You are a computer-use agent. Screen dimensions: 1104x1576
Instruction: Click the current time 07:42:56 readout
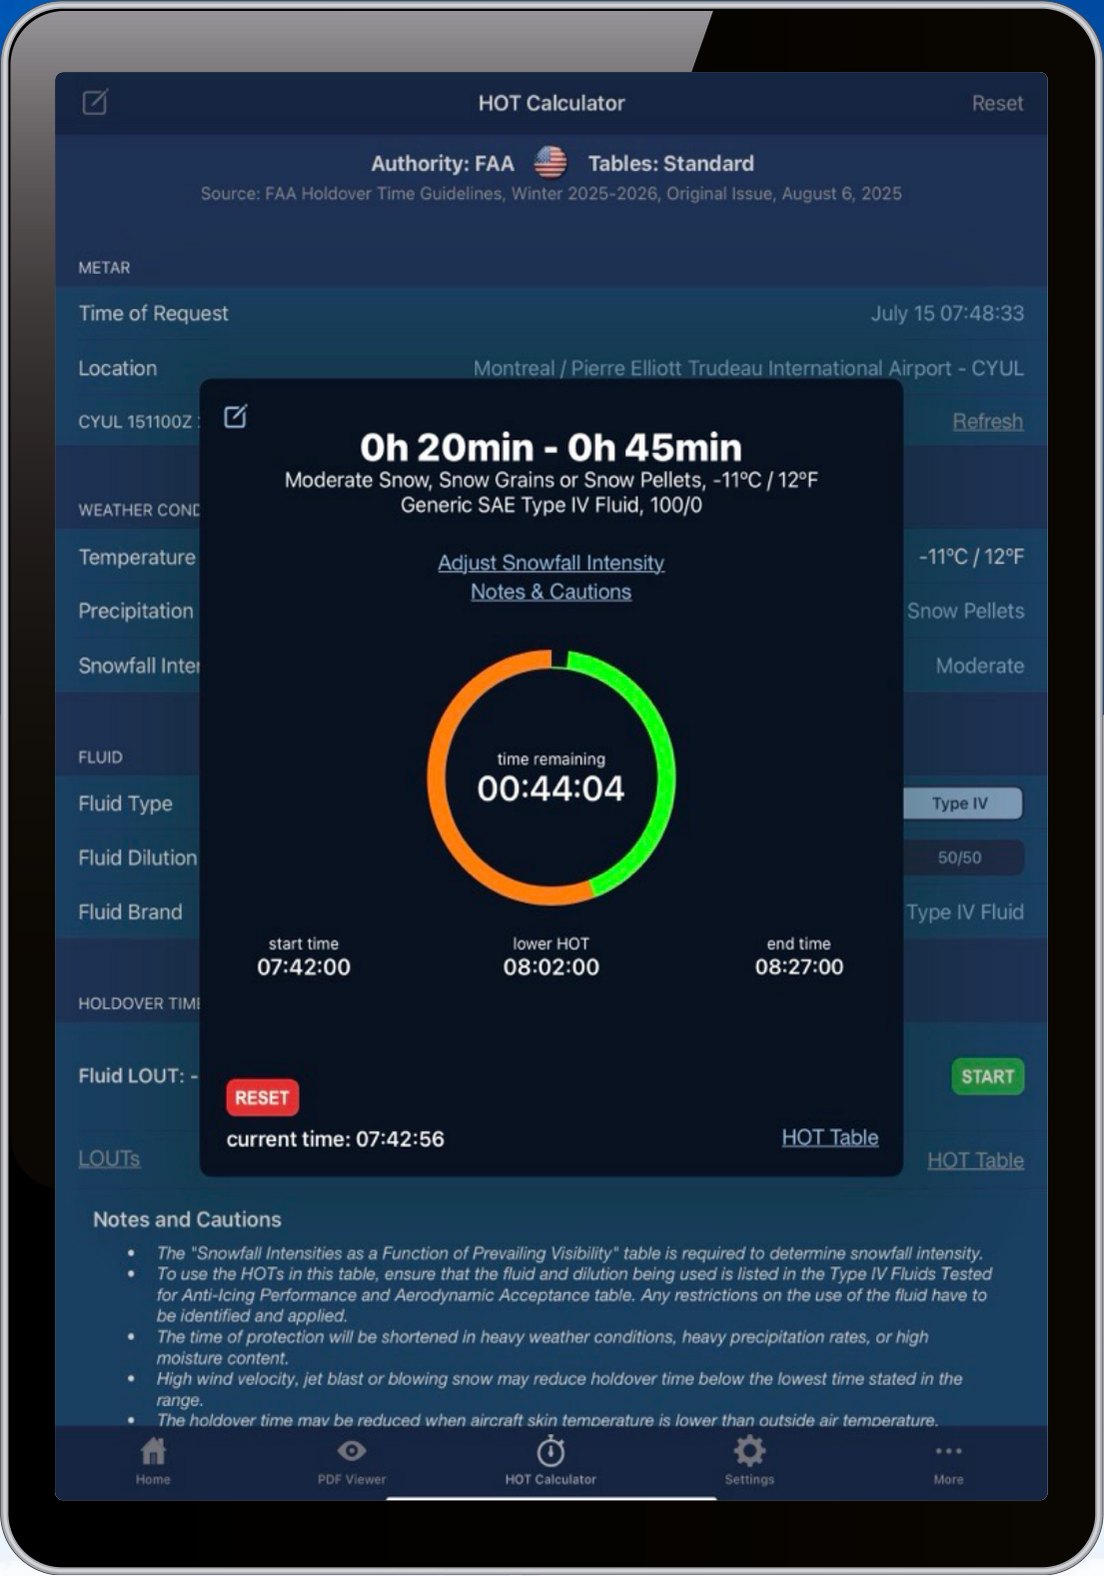tap(335, 1139)
